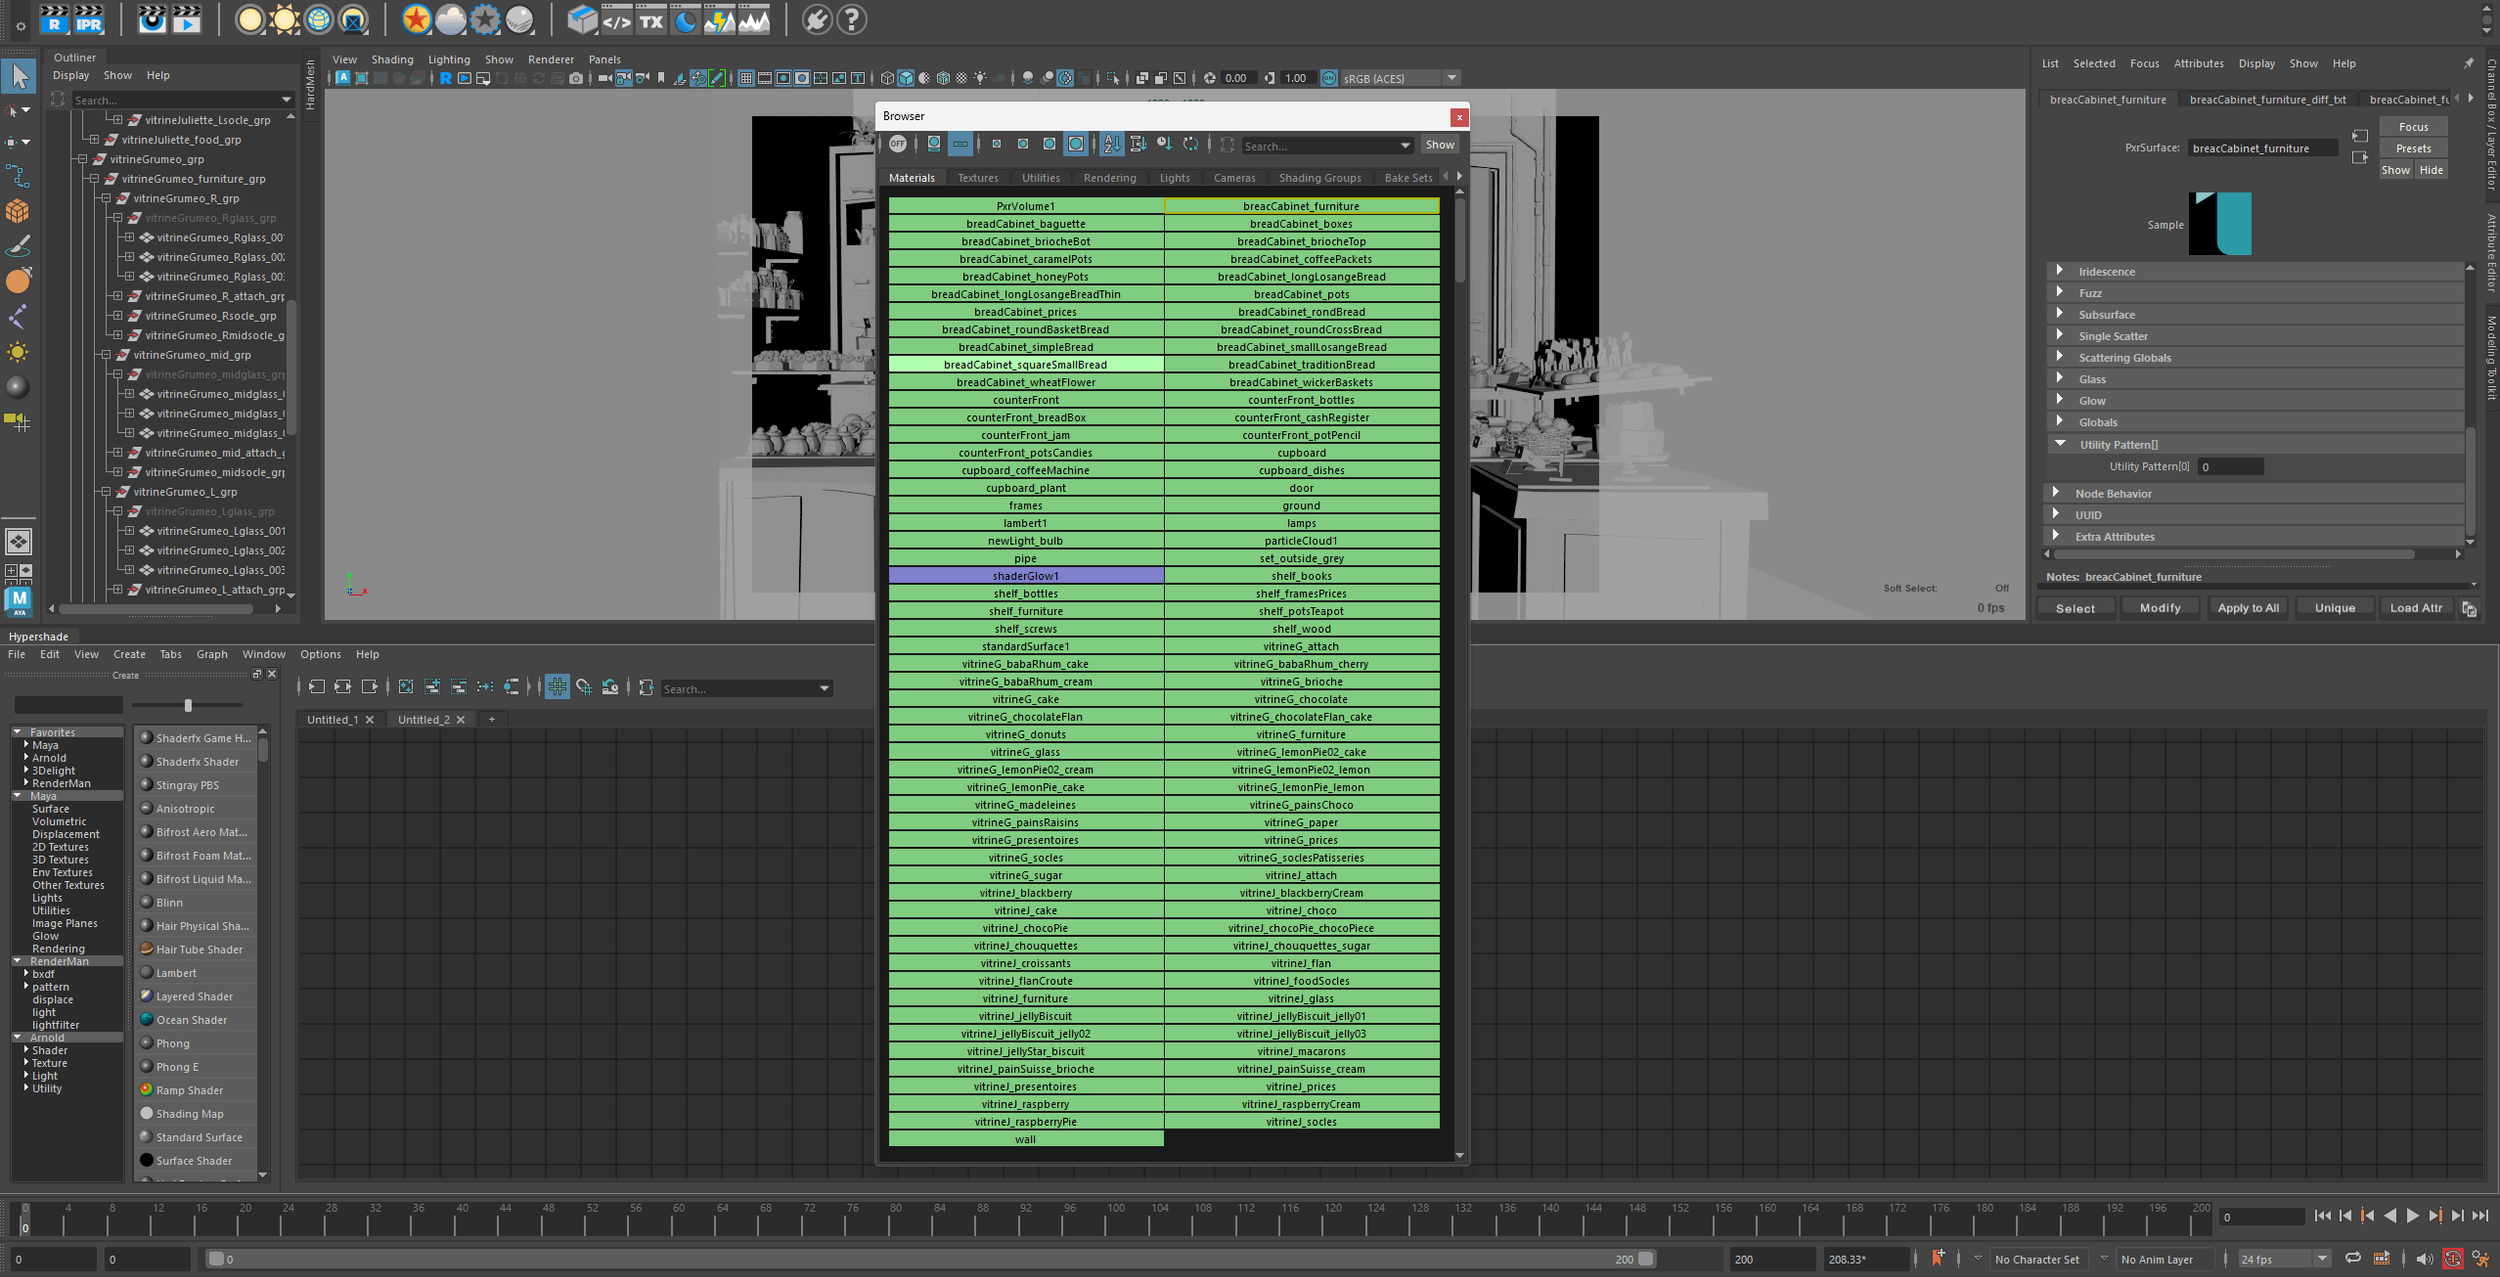2500x1277 pixels.
Task: Click sort by time icon in Browser
Action: point(1164,144)
